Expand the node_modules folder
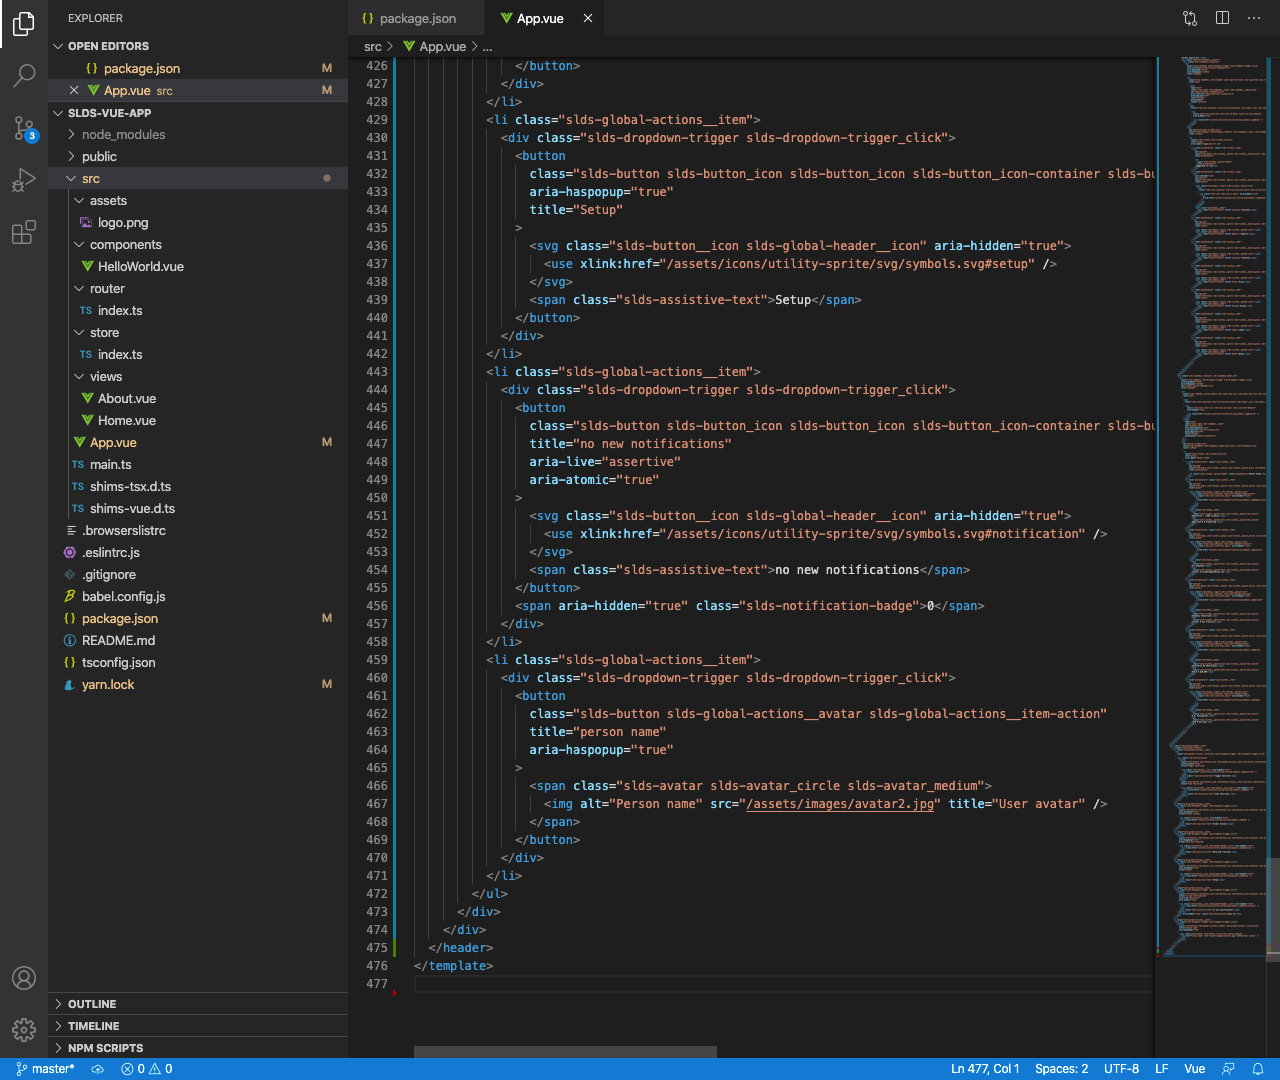 [123, 134]
